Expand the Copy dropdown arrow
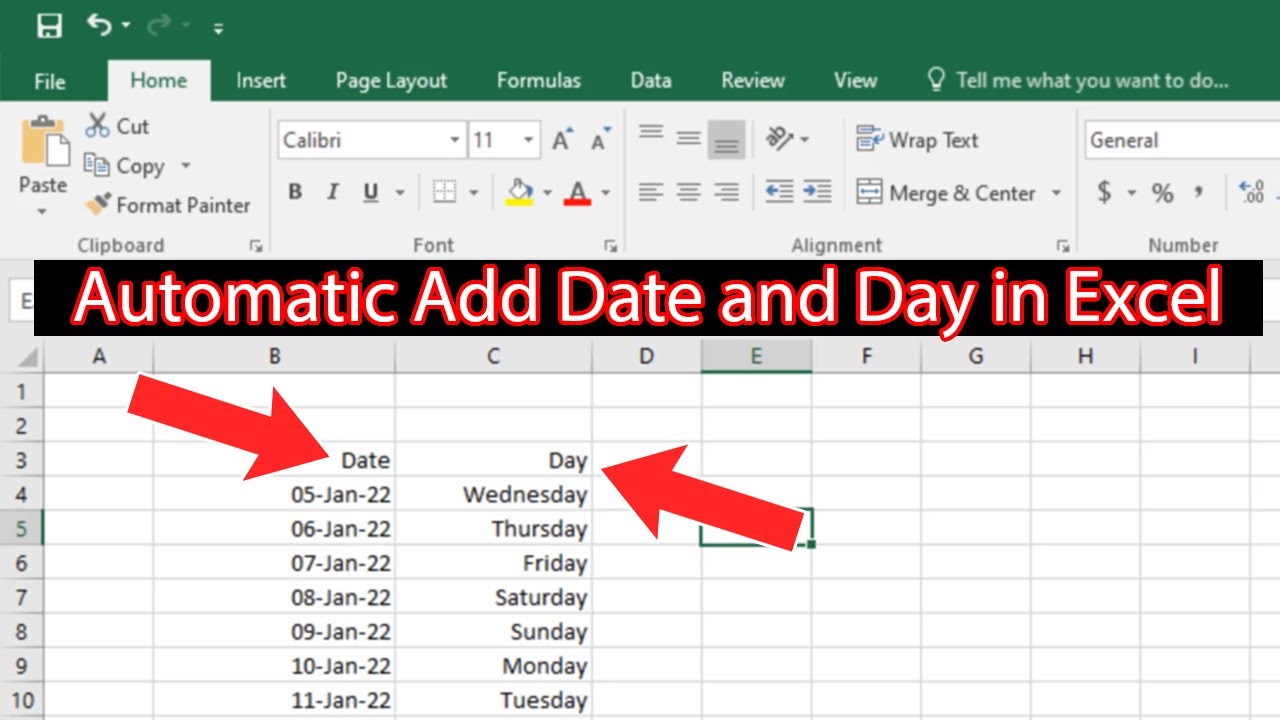This screenshot has height=720, width=1280. click(x=185, y=166)
